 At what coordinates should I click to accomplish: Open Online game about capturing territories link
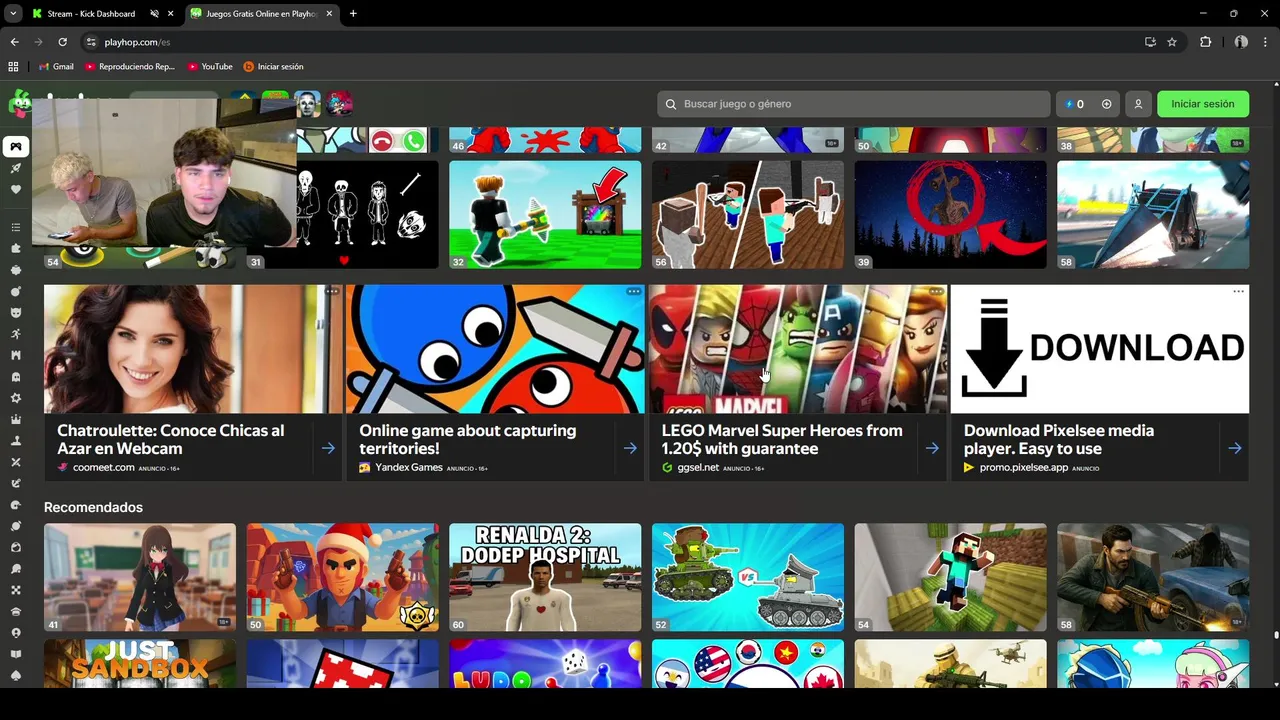[468, 440]
